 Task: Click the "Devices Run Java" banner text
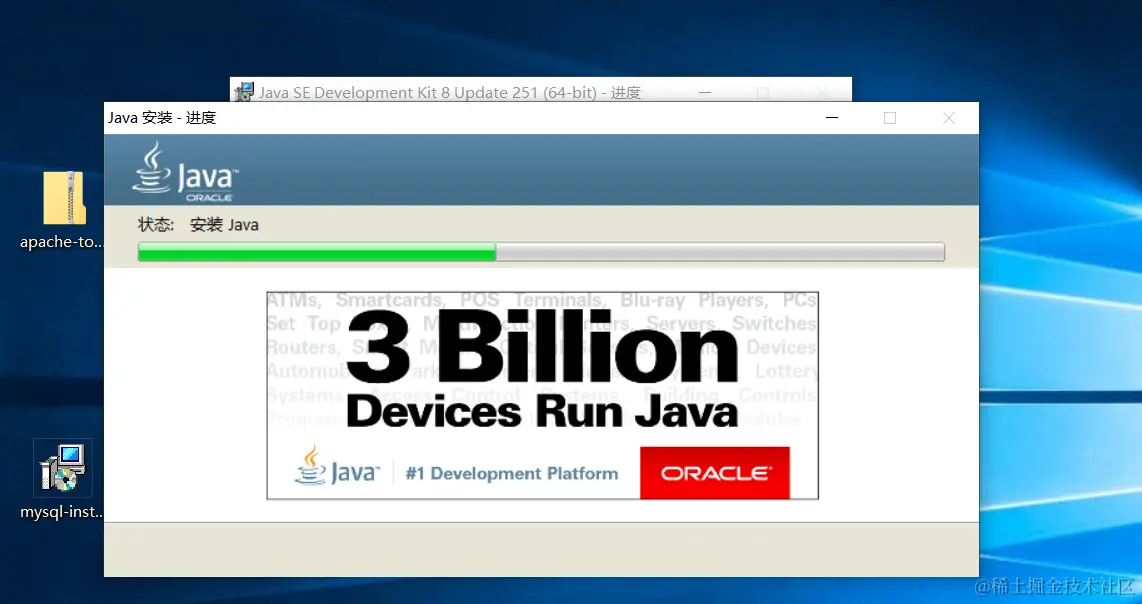coord(543,411)
